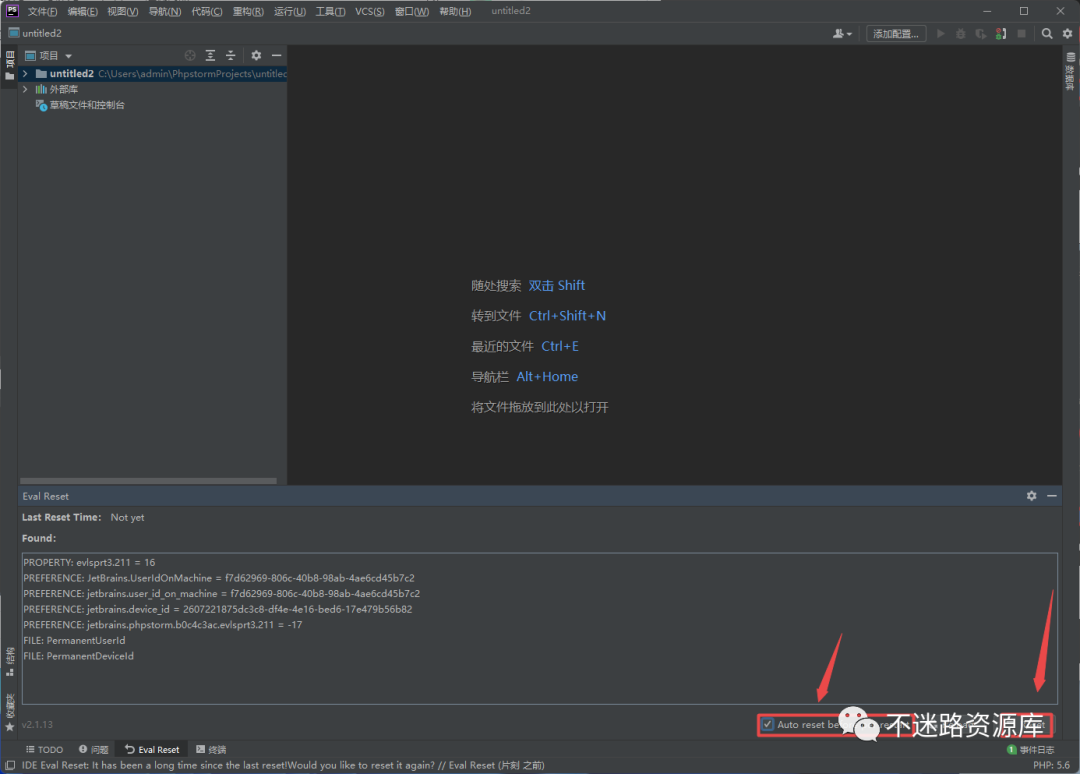1080x774 pixels.
Task: Open the Database tool window icon
Action: point(1070,70)
